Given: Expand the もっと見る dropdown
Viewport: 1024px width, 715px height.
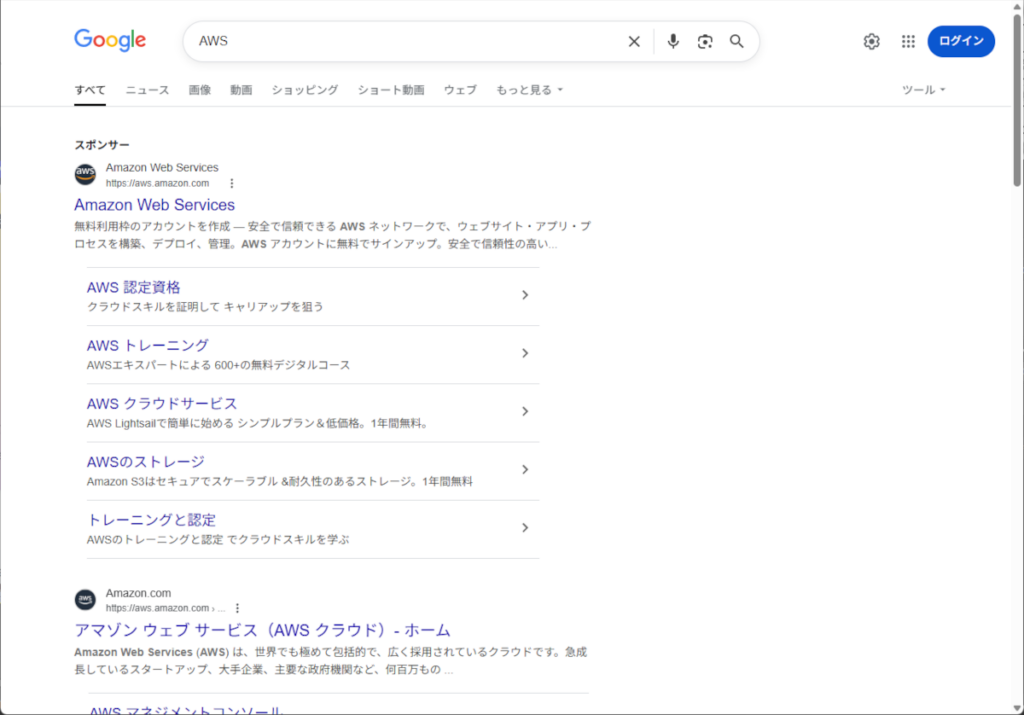Looking at the screenshot, I should (x=529, y=90).
